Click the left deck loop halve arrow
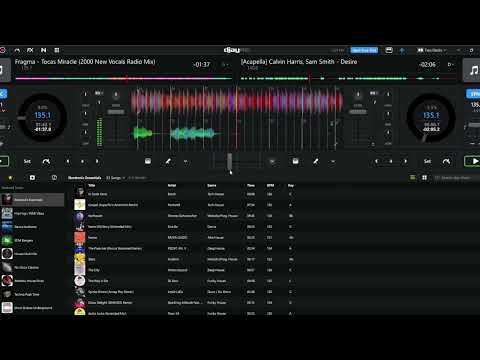The width and height of the screenshot is (480, 360). 68,161
